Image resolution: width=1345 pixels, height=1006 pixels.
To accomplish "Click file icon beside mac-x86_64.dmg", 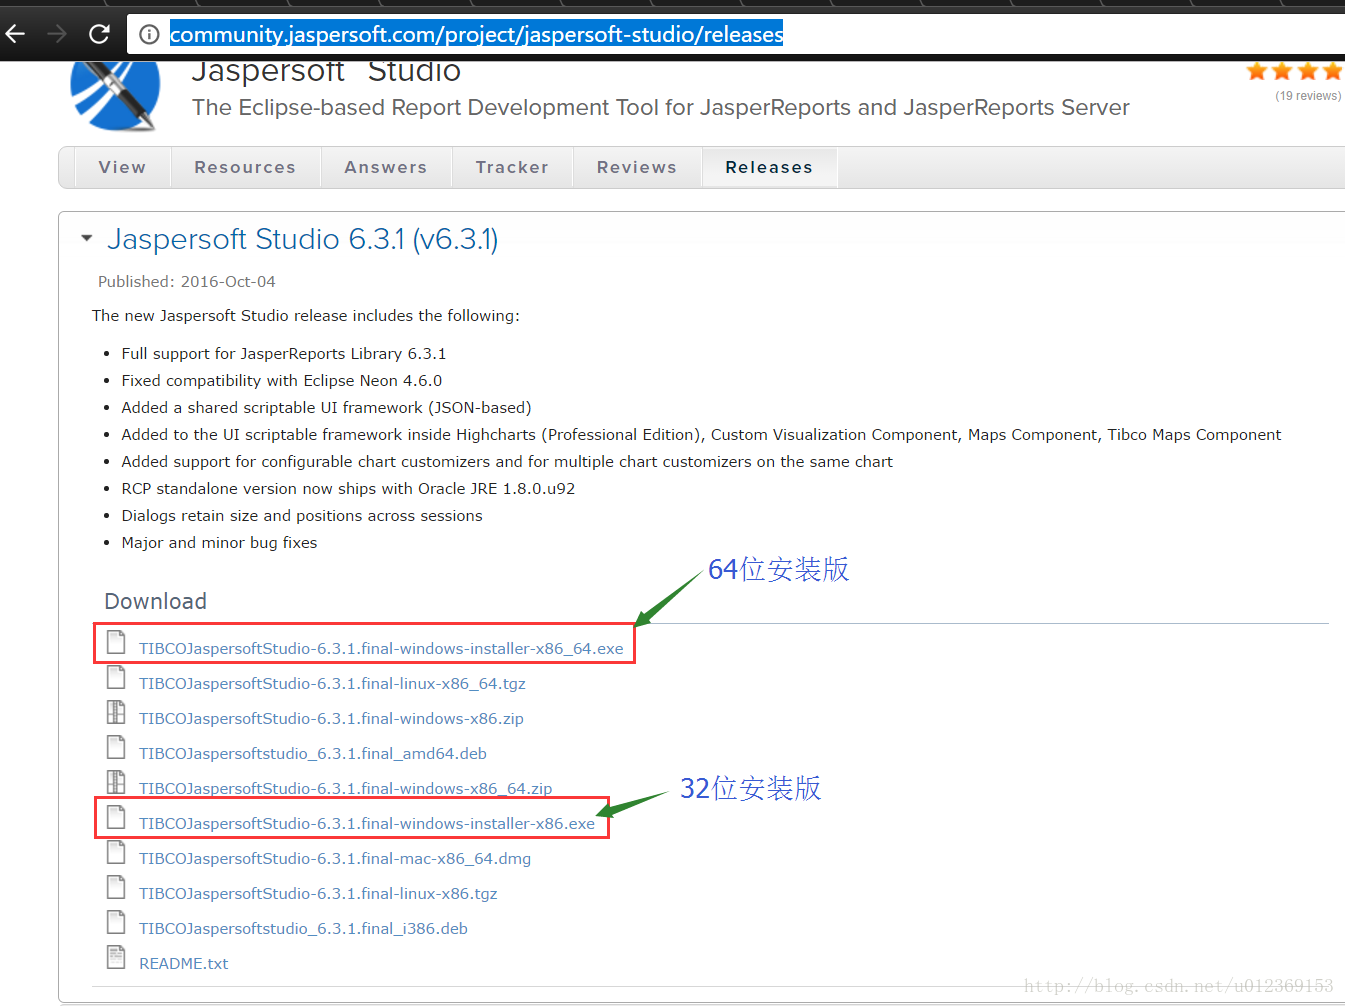I will point(116,852).
